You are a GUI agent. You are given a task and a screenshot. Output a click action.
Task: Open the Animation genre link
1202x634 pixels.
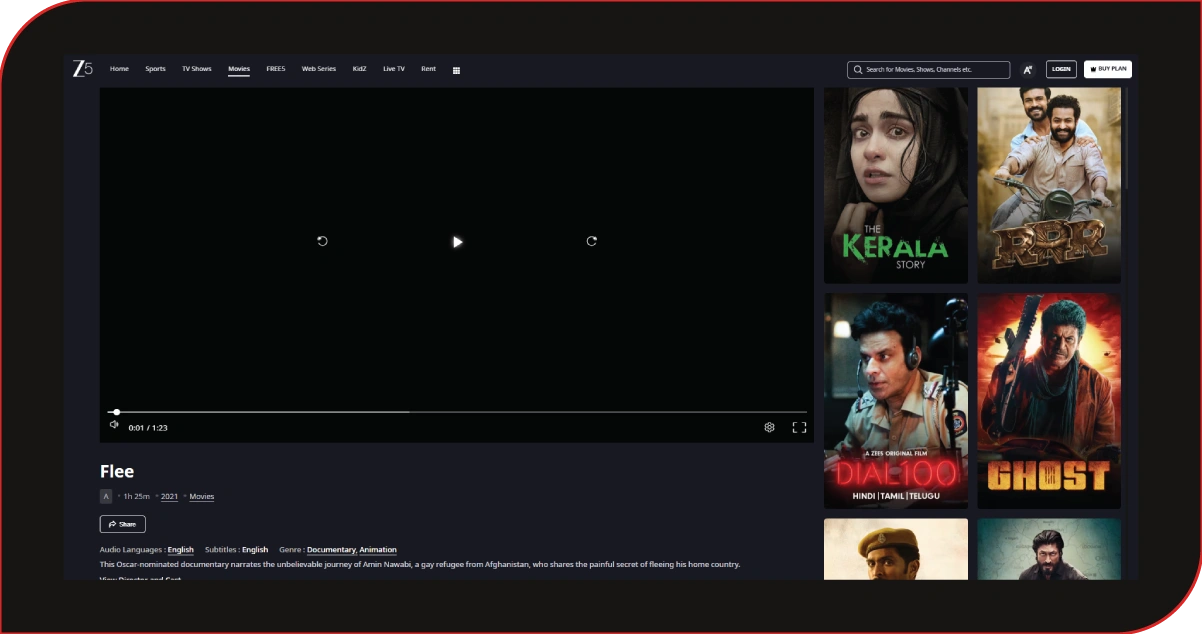click(x=378, y=550)
